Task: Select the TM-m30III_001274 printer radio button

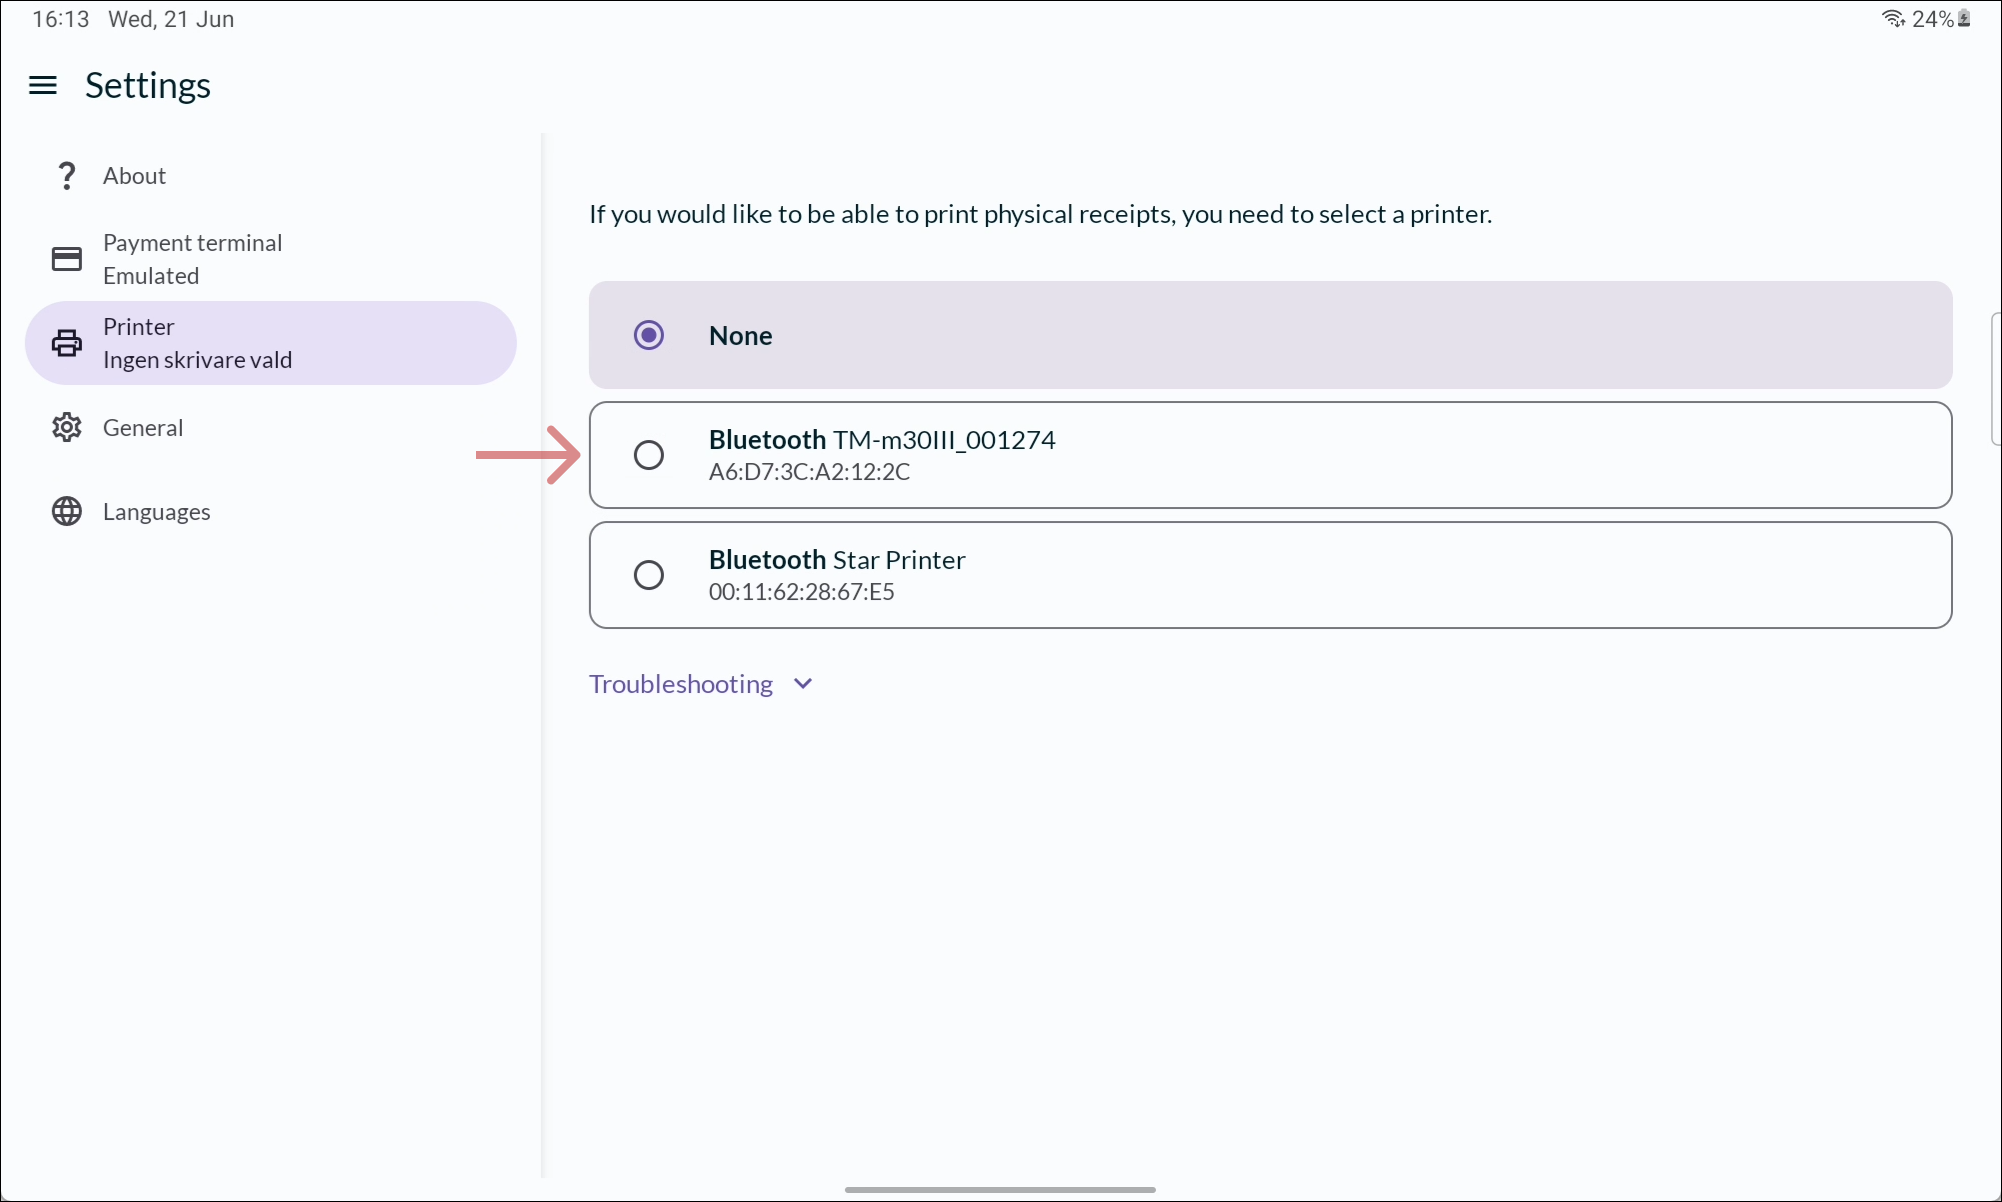Action: (649, 455)
